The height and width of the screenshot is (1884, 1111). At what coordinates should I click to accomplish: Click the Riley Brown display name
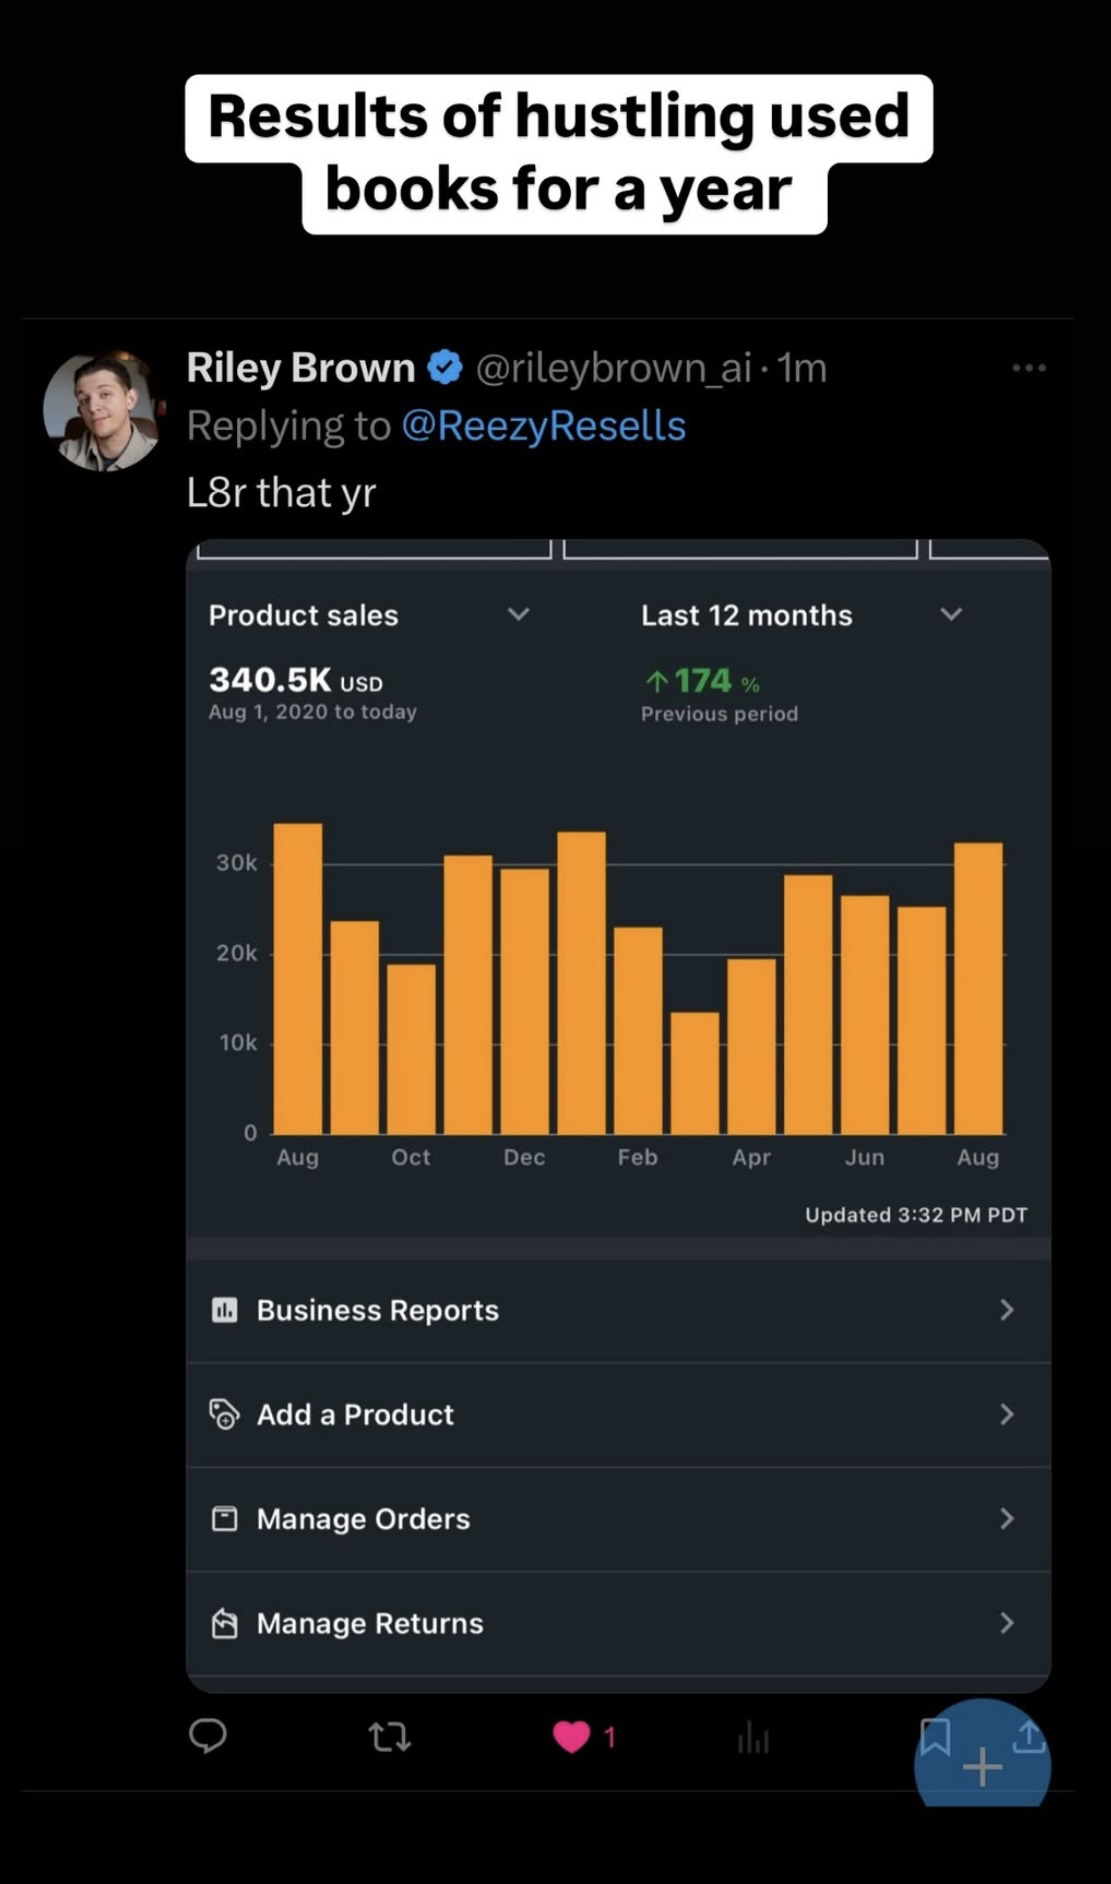click(300, 368)
